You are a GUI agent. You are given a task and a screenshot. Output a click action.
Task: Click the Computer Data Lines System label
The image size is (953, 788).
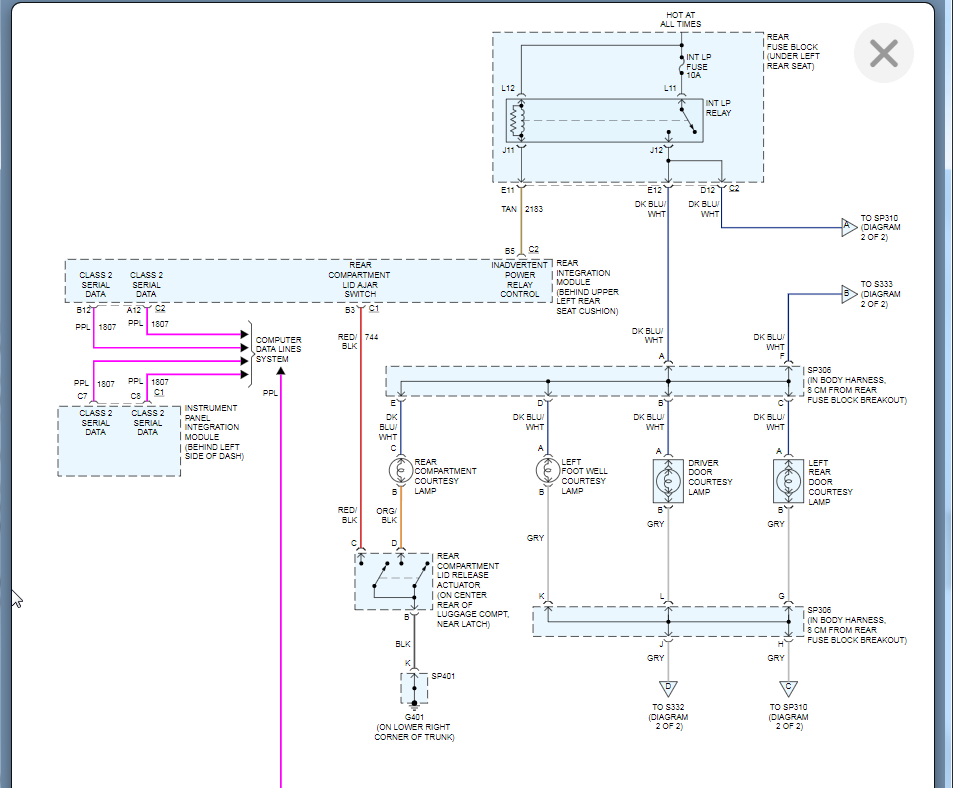(x=278, y=350)
